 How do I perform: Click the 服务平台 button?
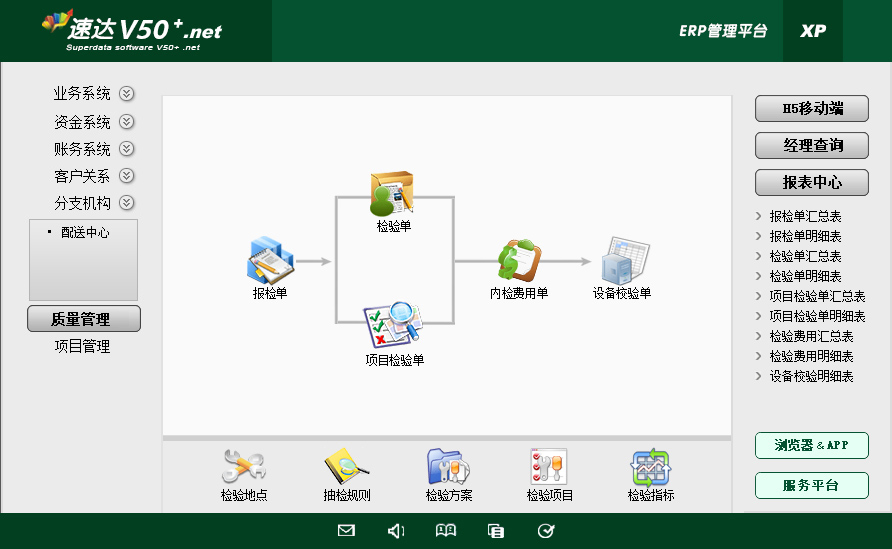[812, 485]
